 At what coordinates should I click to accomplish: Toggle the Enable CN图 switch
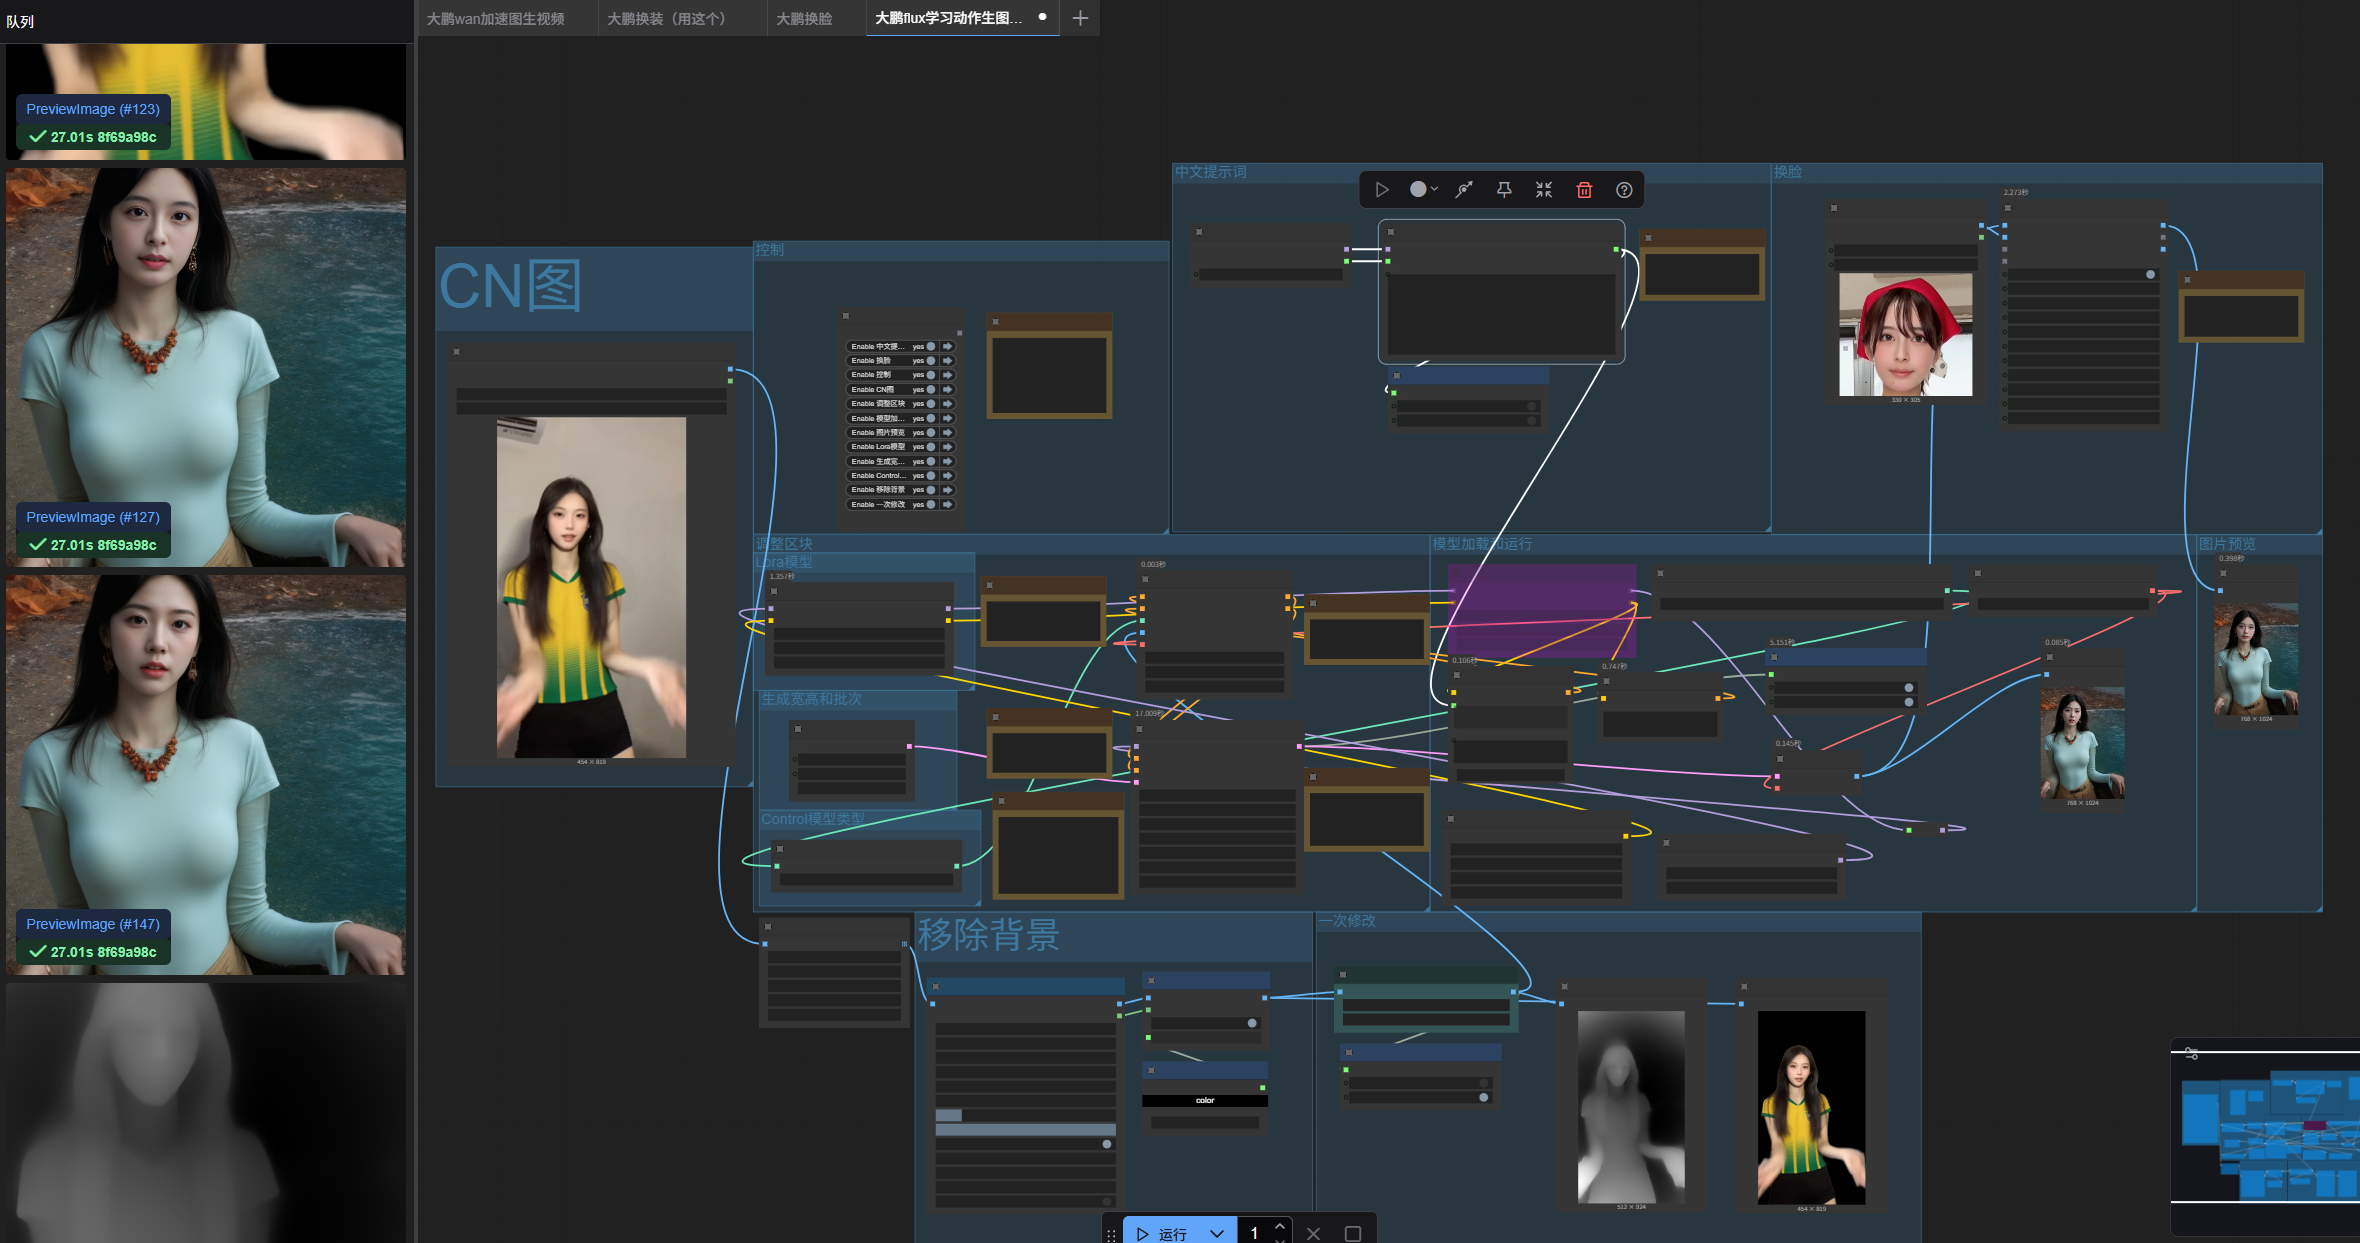tap(931, 389)
